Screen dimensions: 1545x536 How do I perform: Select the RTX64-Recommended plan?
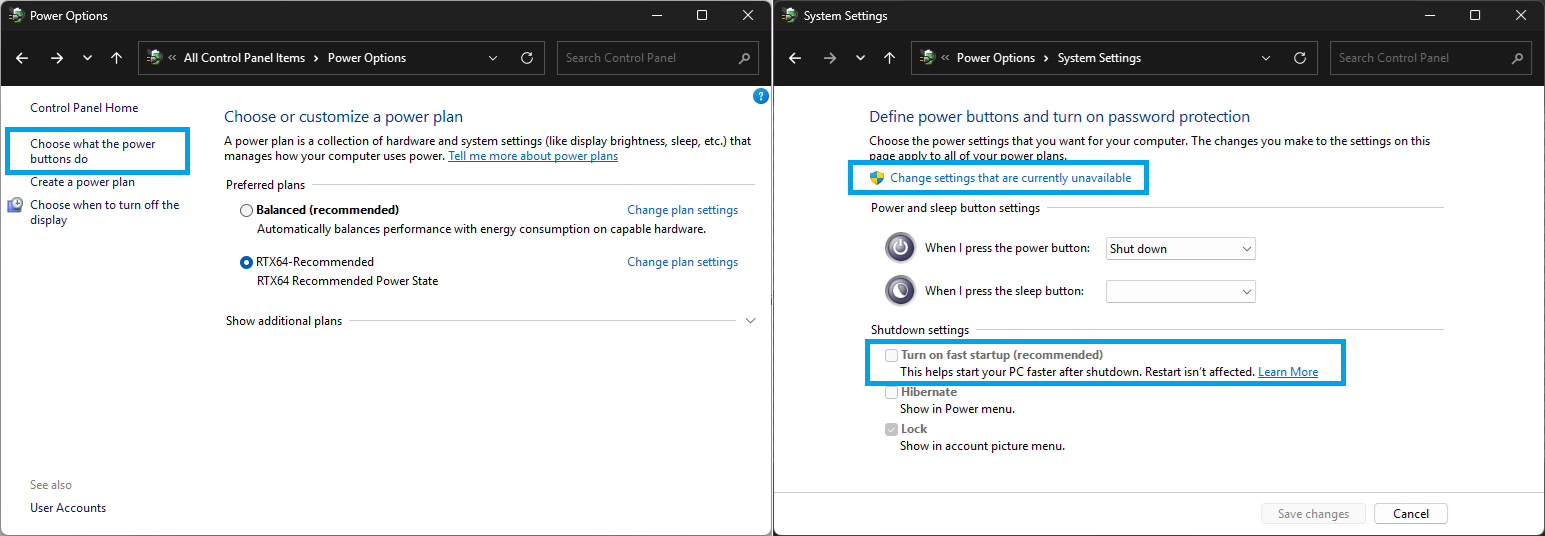(x=246, y=262)
